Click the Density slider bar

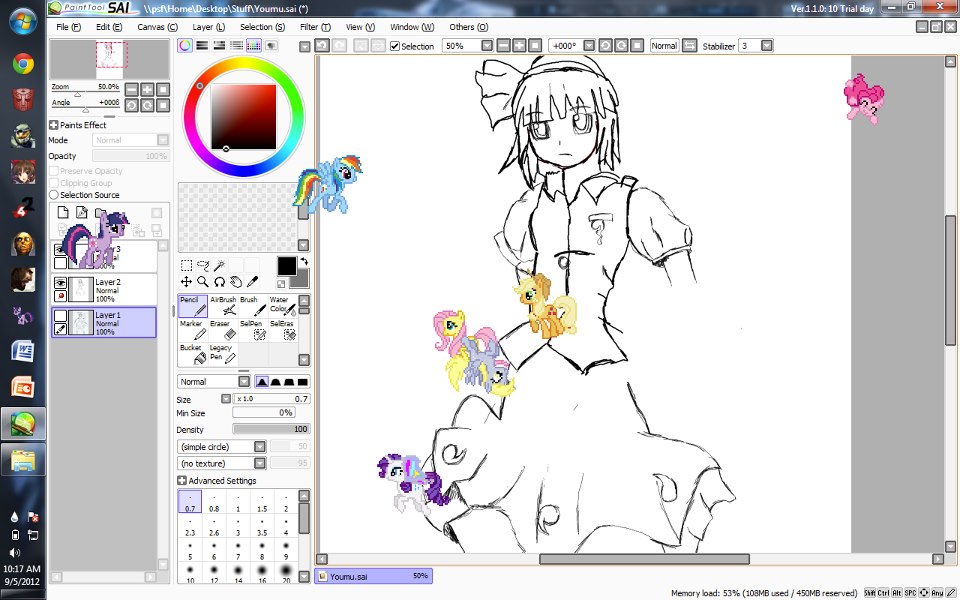tap(271, 429)
